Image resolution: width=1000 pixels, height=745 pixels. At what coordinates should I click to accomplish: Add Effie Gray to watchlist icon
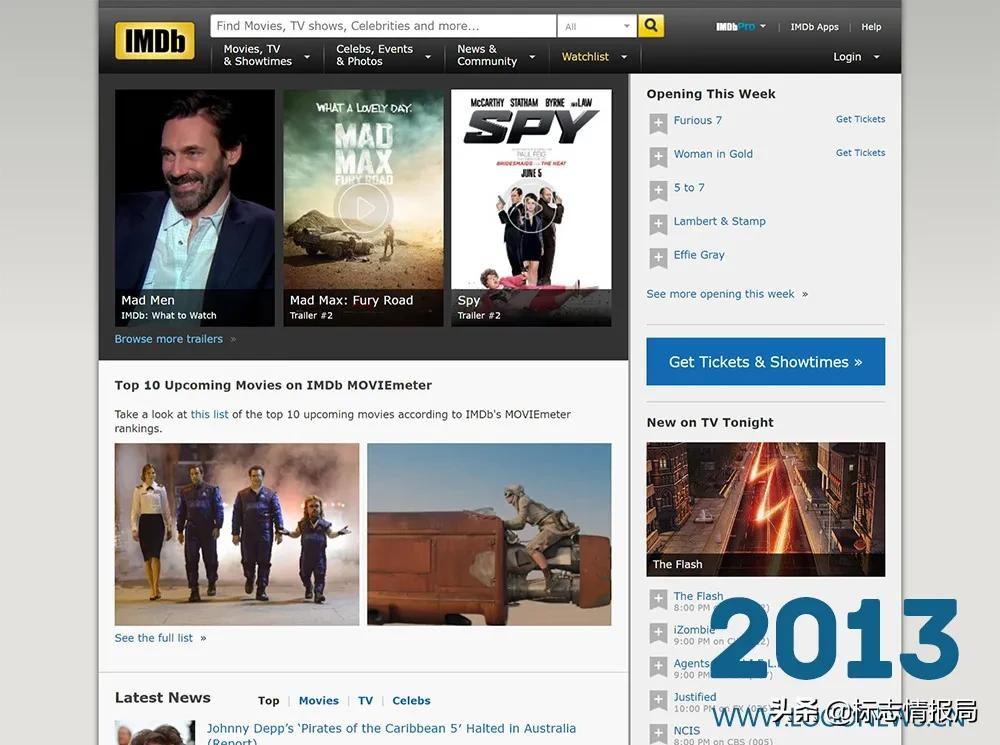point(658,258)
